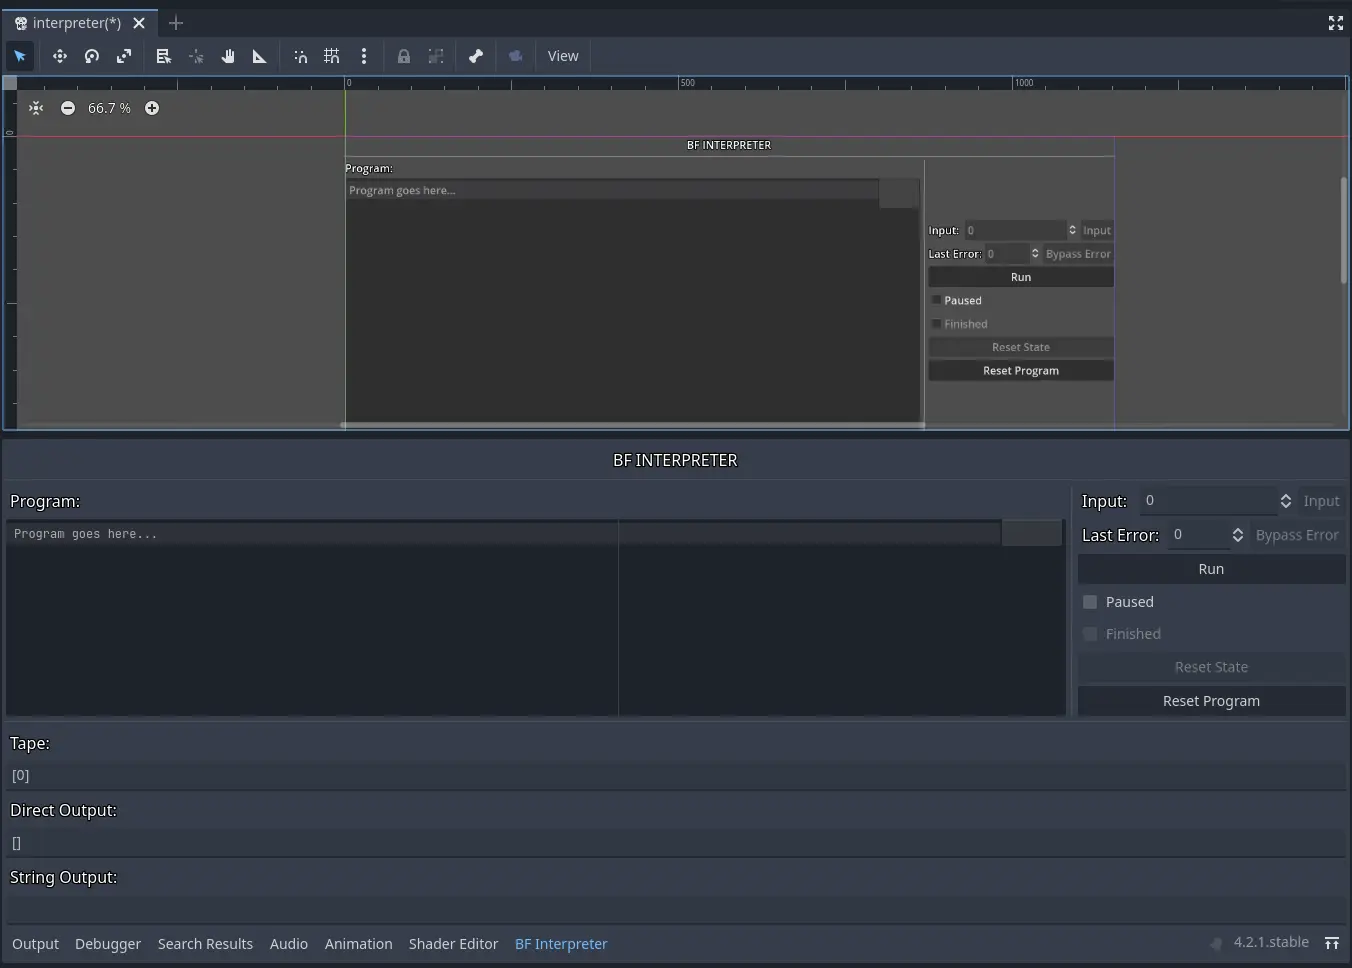The image size is (1352, 968).
Task: Switch to the Scale Mode tool
Action: point(124,56)
